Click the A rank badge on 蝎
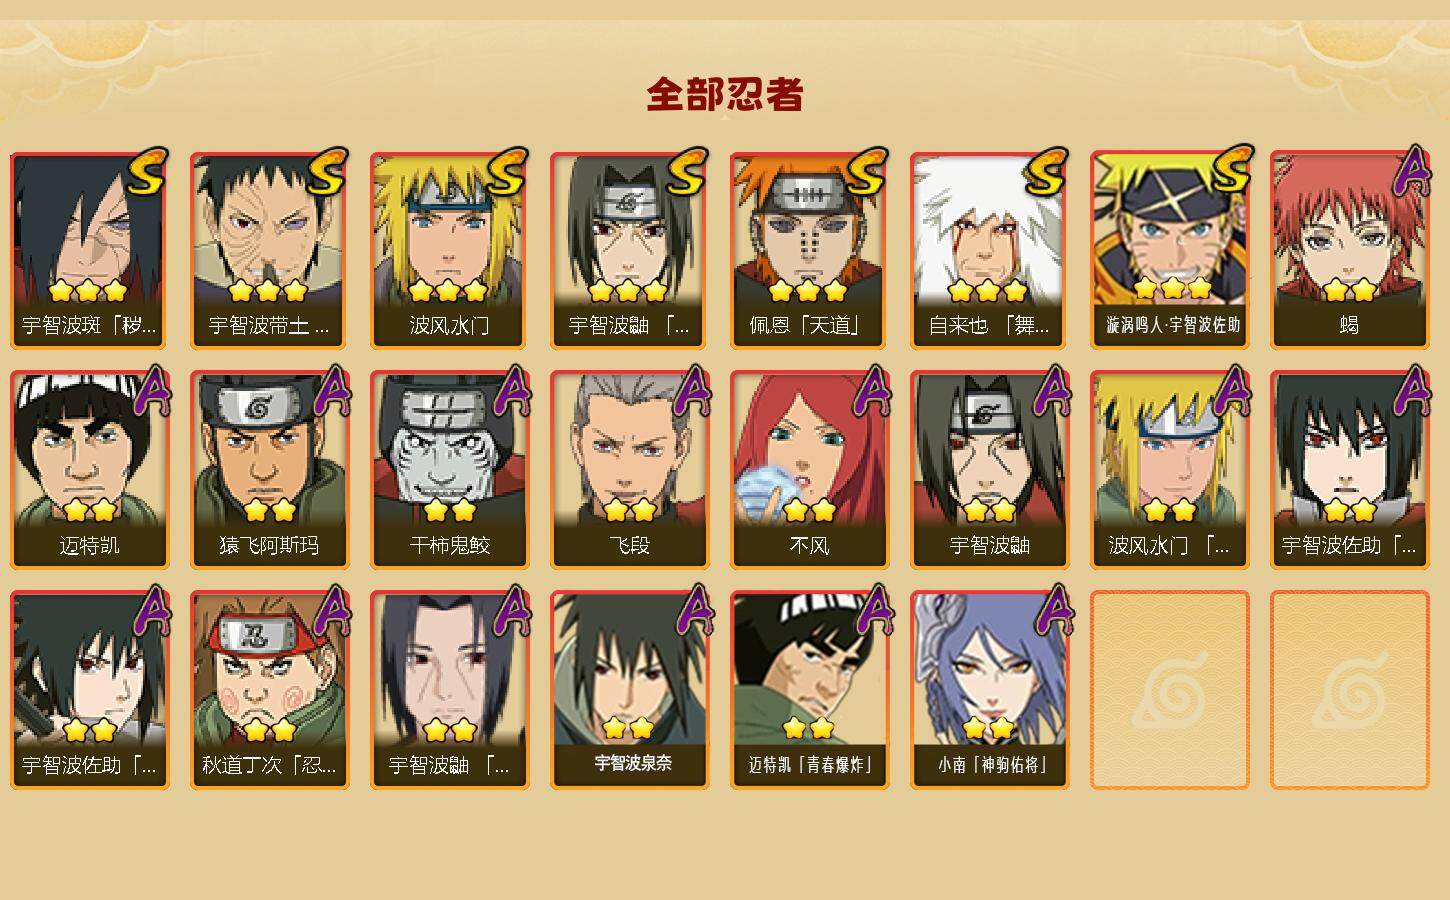1450x900 pixels. tap(1411, 170)
